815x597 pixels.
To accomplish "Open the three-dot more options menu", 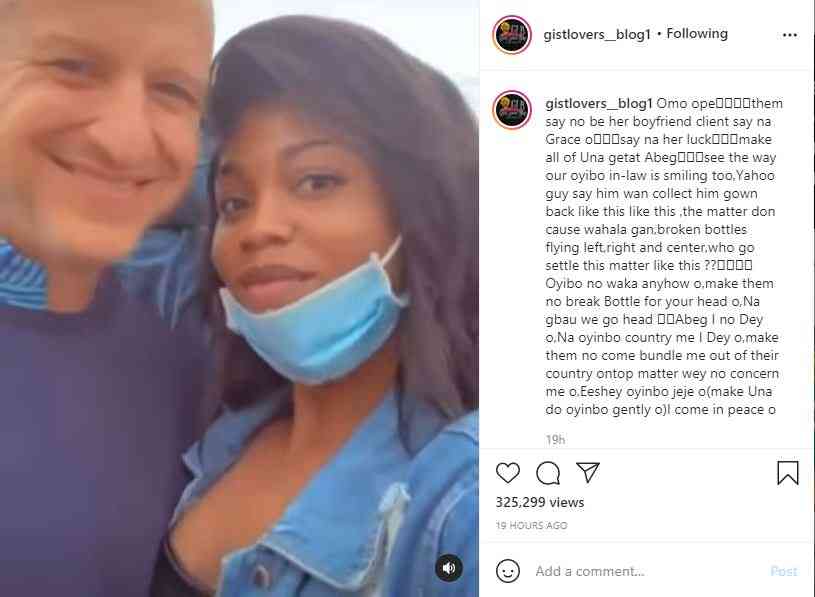I will pyautogui.click(x=790, y=35).
